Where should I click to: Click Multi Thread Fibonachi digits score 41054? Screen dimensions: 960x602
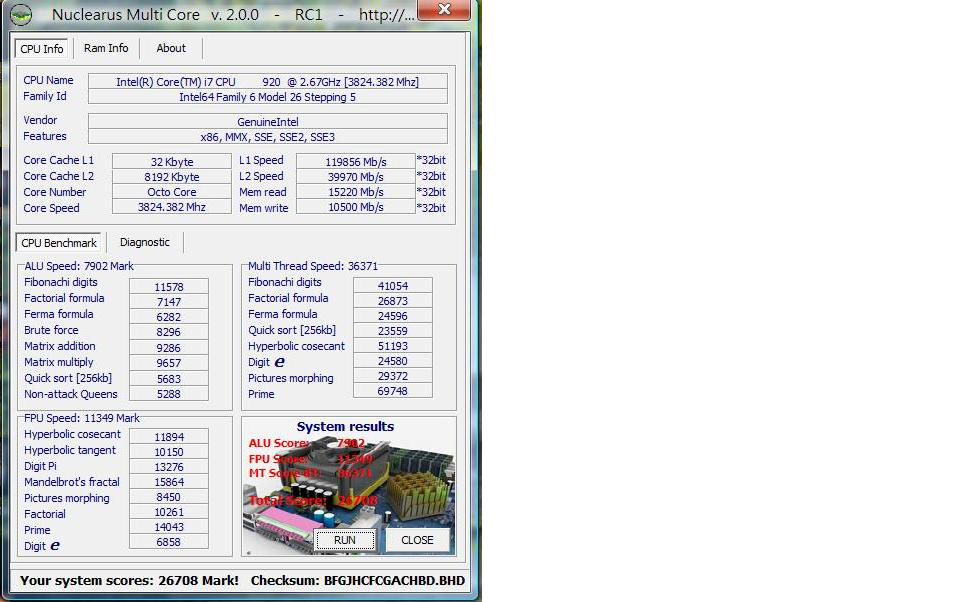392,285
